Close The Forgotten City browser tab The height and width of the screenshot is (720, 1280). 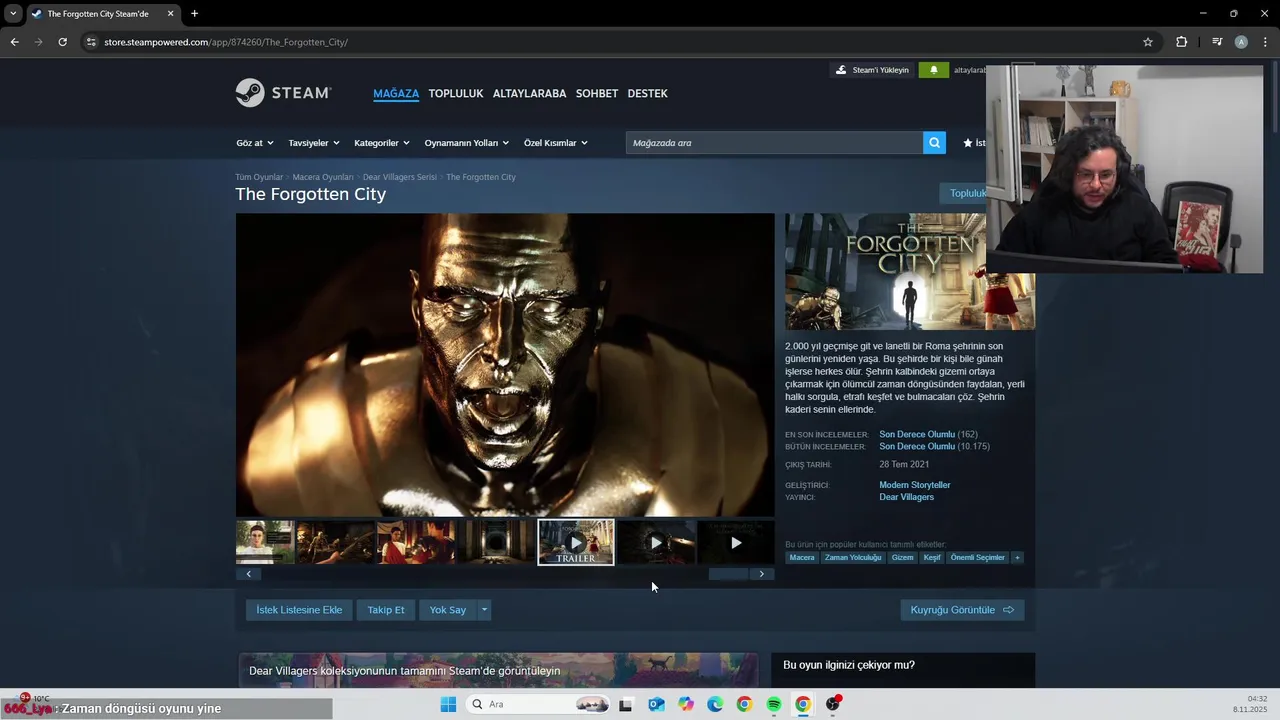pyautogui.click(x=170, y=14)
